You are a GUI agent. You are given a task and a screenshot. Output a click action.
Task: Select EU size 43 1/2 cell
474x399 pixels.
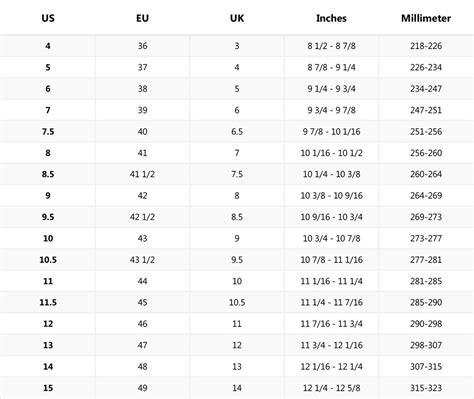click(x=142, y=260)
